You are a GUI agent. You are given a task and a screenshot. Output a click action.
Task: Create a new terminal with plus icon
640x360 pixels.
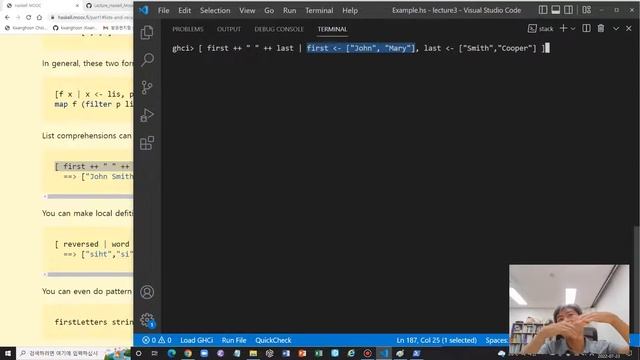[x=564, y=28]
